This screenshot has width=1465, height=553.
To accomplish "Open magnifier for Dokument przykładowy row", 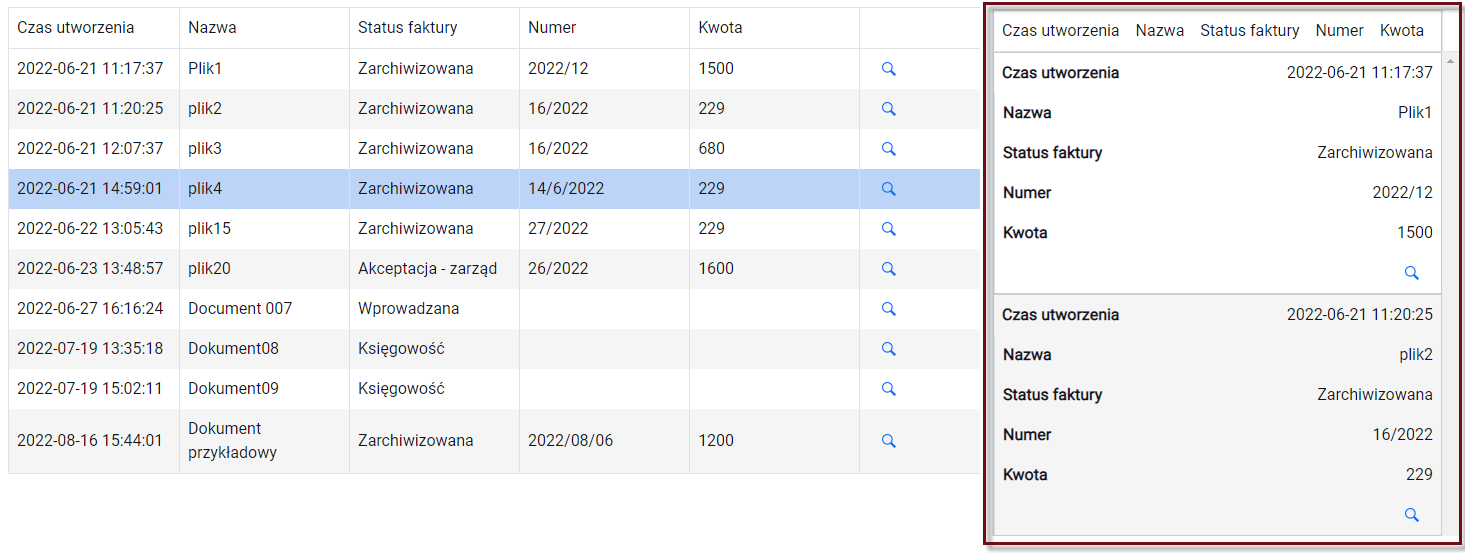I will (888, 441).
